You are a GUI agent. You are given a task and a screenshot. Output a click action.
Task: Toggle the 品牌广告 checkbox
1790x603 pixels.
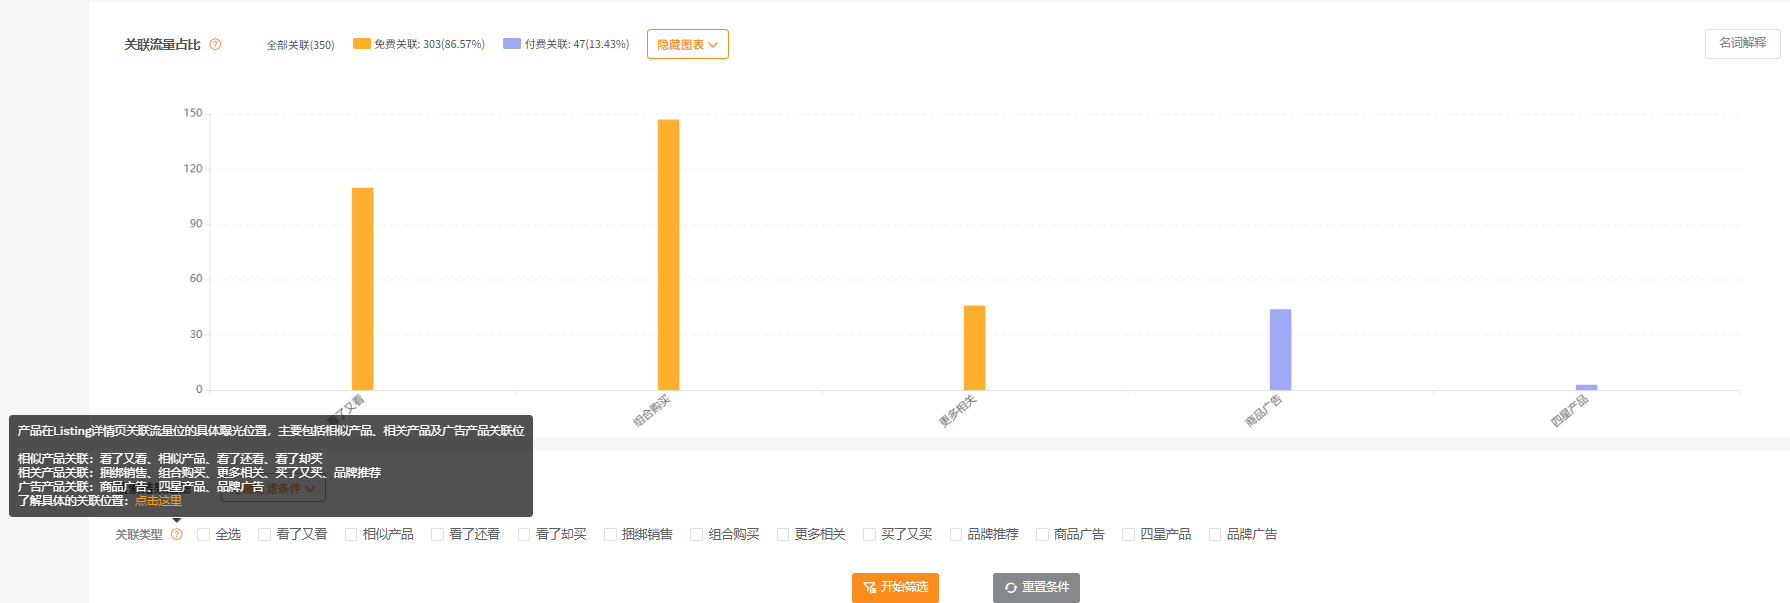(x=1215, y=535)
